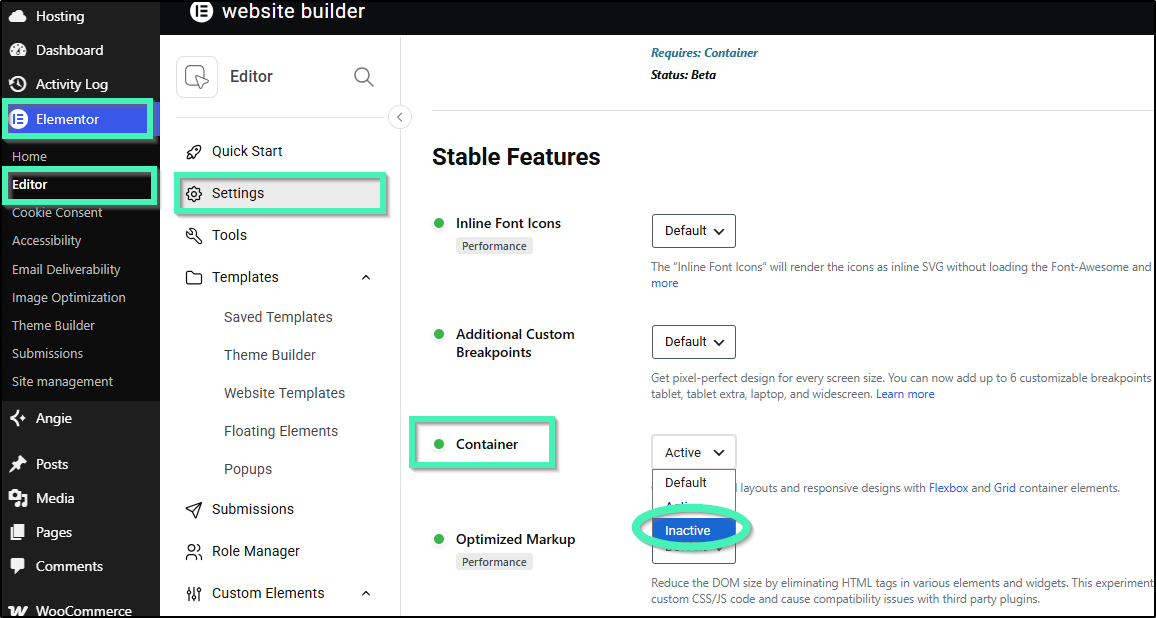This screenshot has height=618, width=1156.
Task: Open Site management submenu
Action: tap(62, 381)
